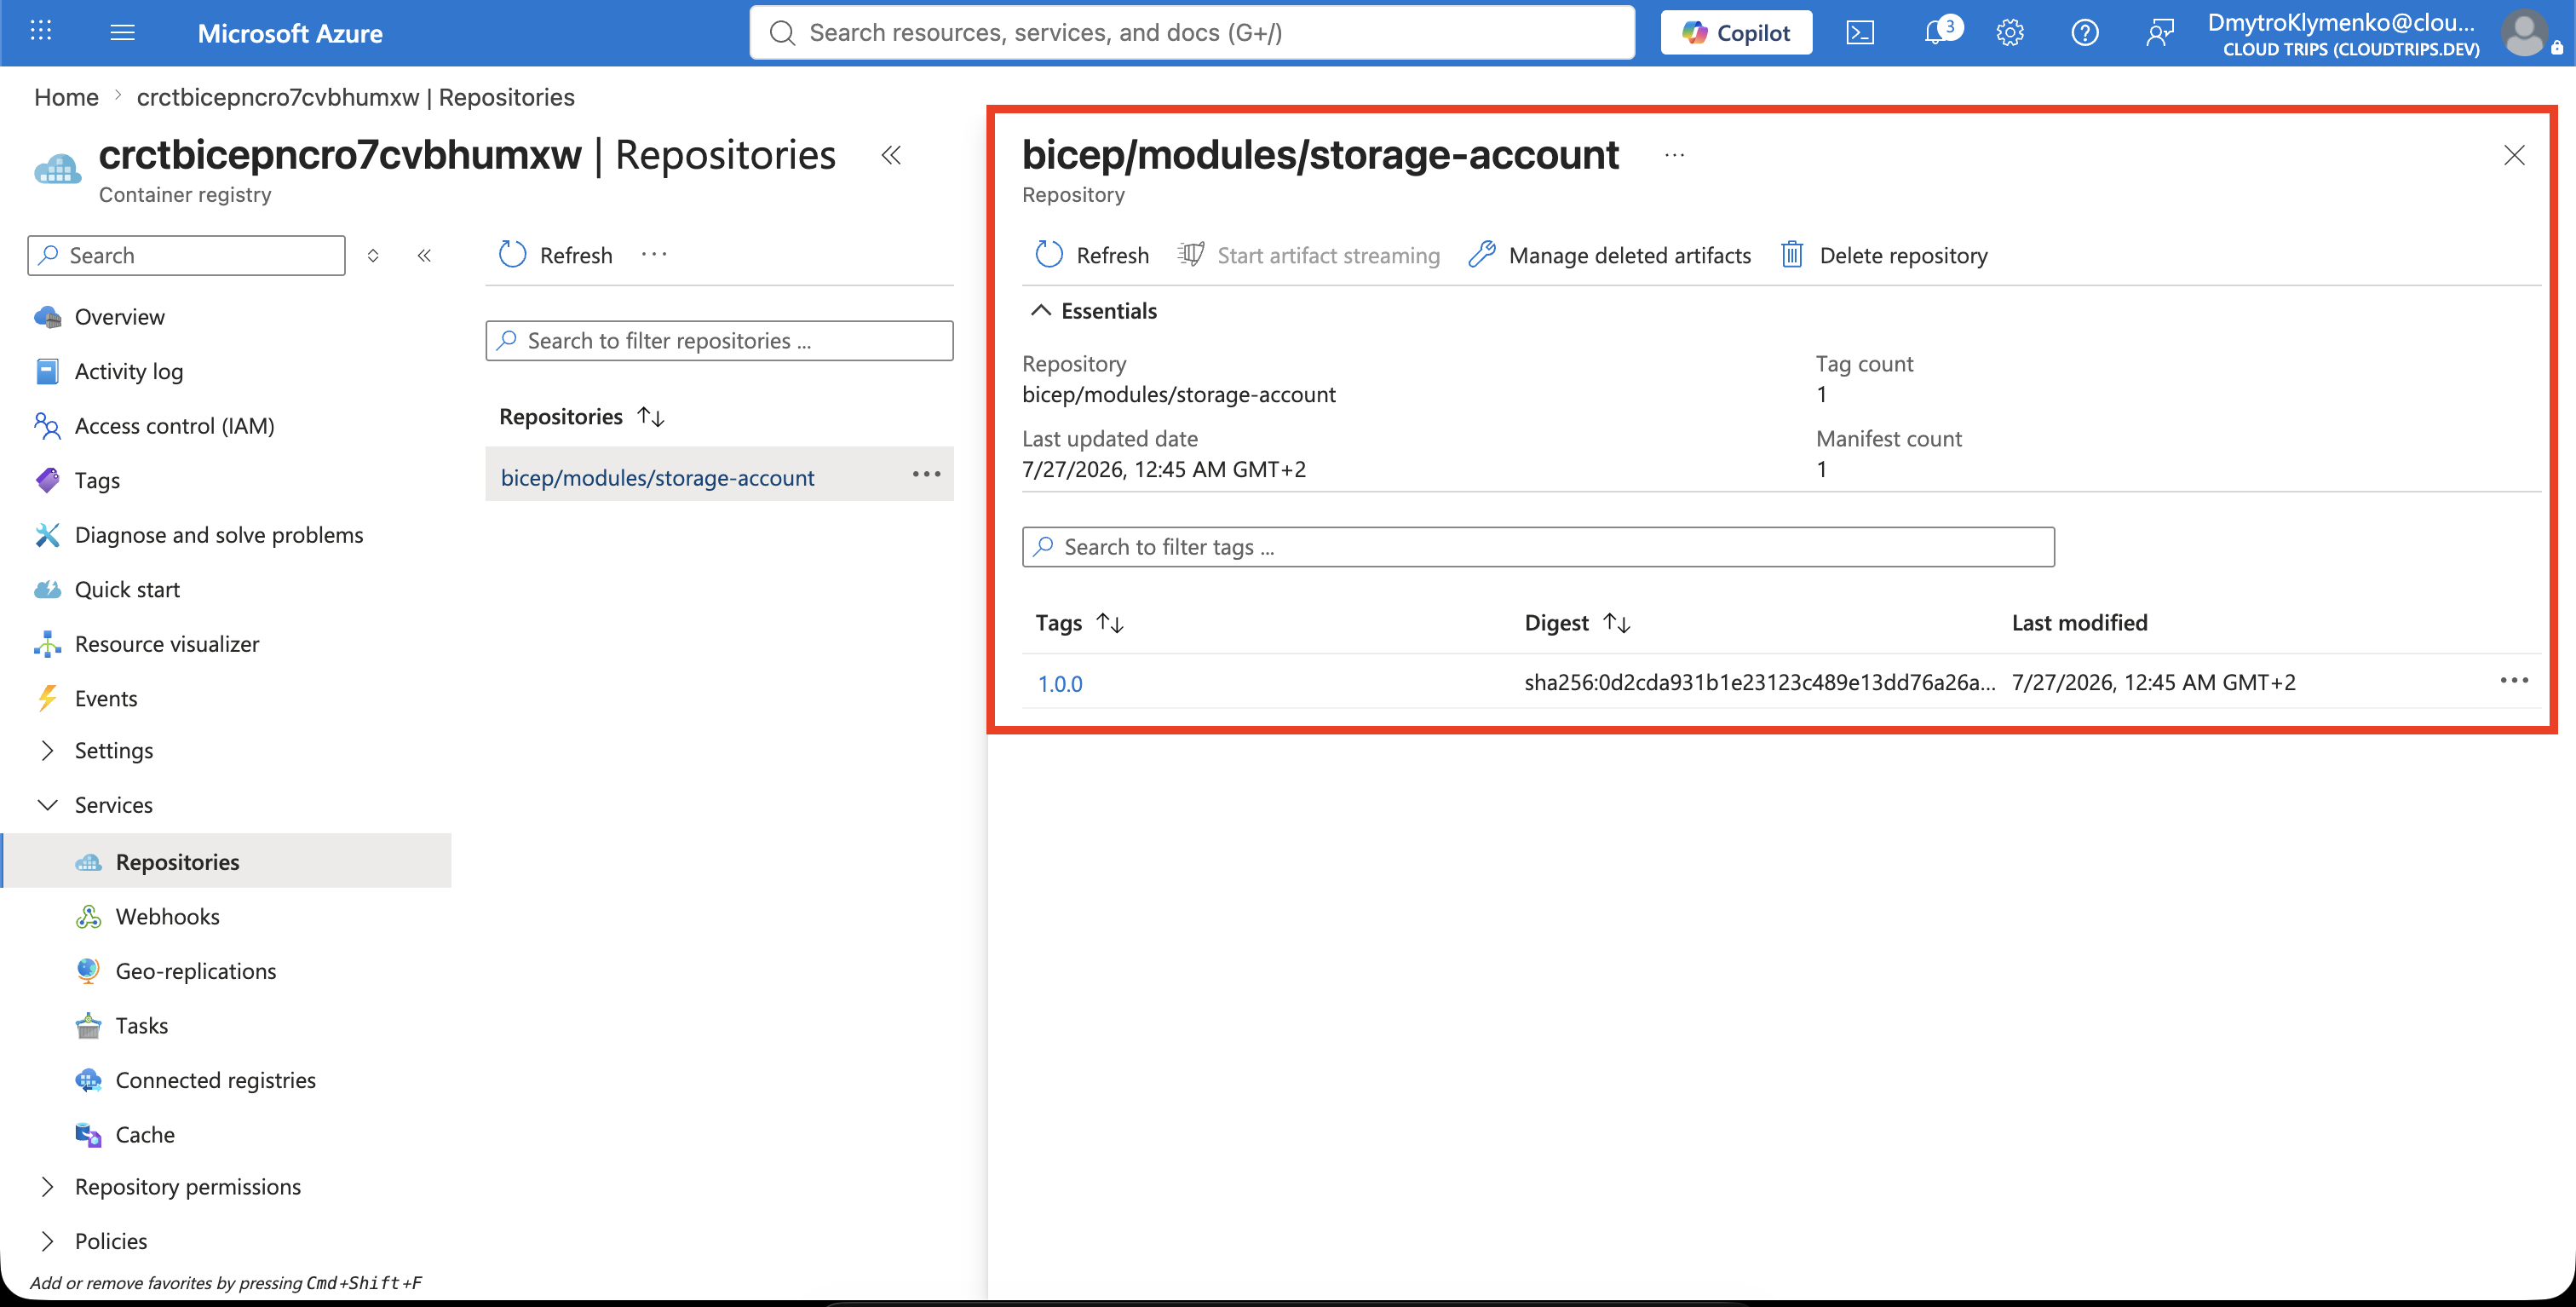Focus the sidebar menu Search field
The width and height of the screenshot is (2576, 1307).
point(187,255)
